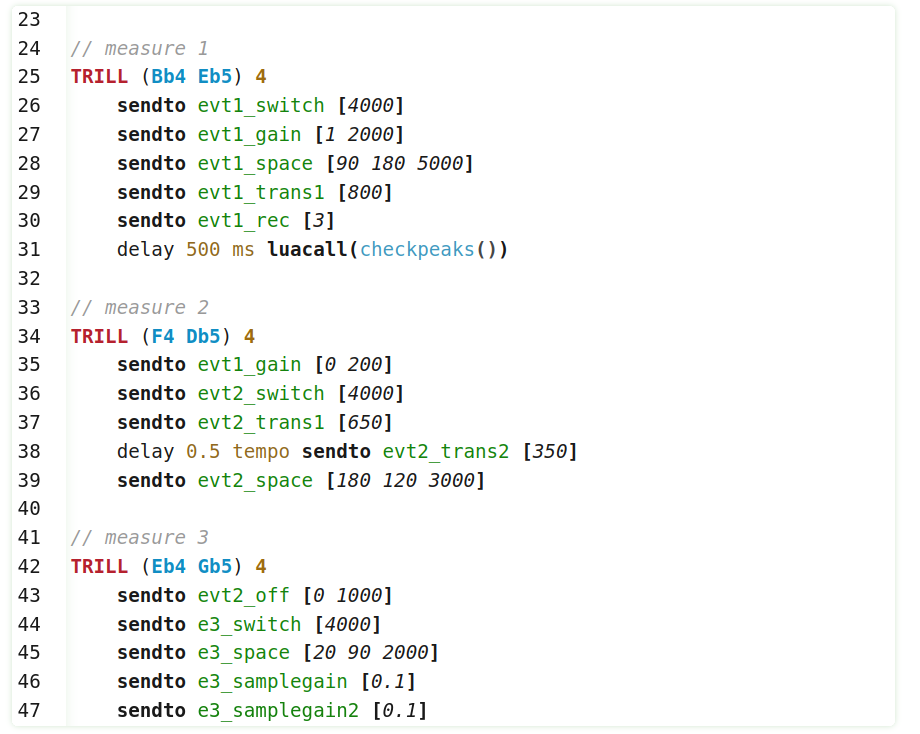Click the word "tempo" on line 38
The image size is (920, 734).
point(261,451)
